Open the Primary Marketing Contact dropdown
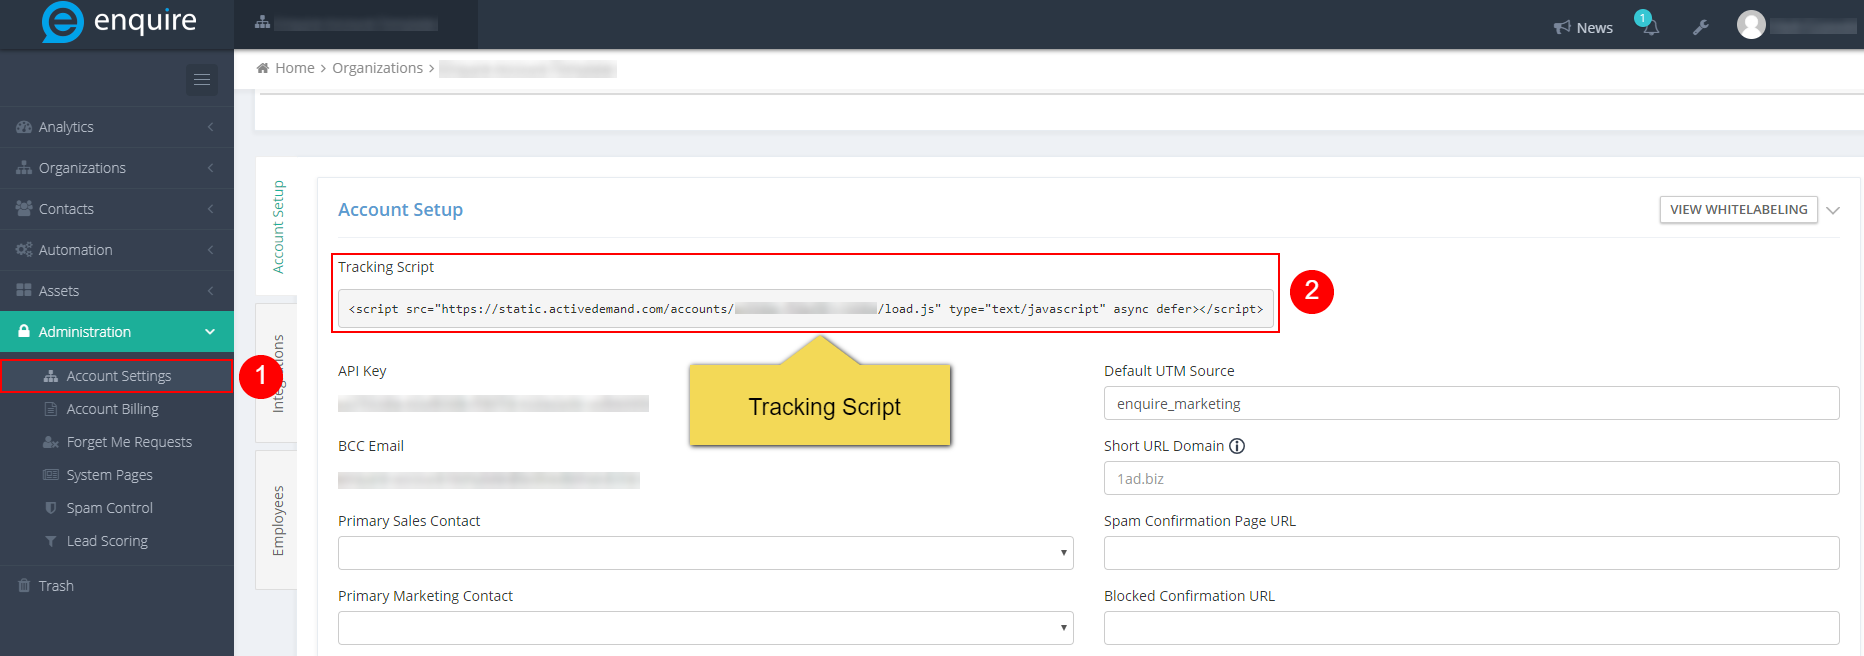 pyautogui.click(x=706, y=628)
